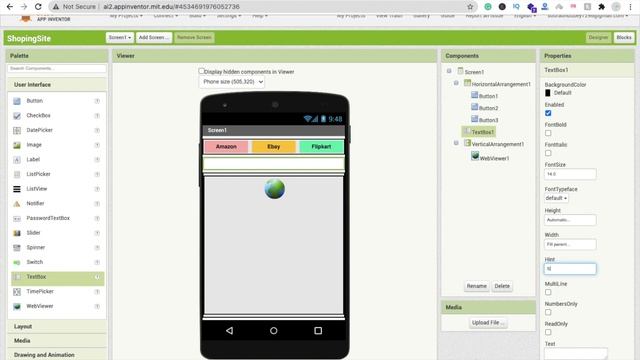Select the CheckBox component icon in Palette
The width and height of the screenshot is (640, 360).
tap(17, 116)
